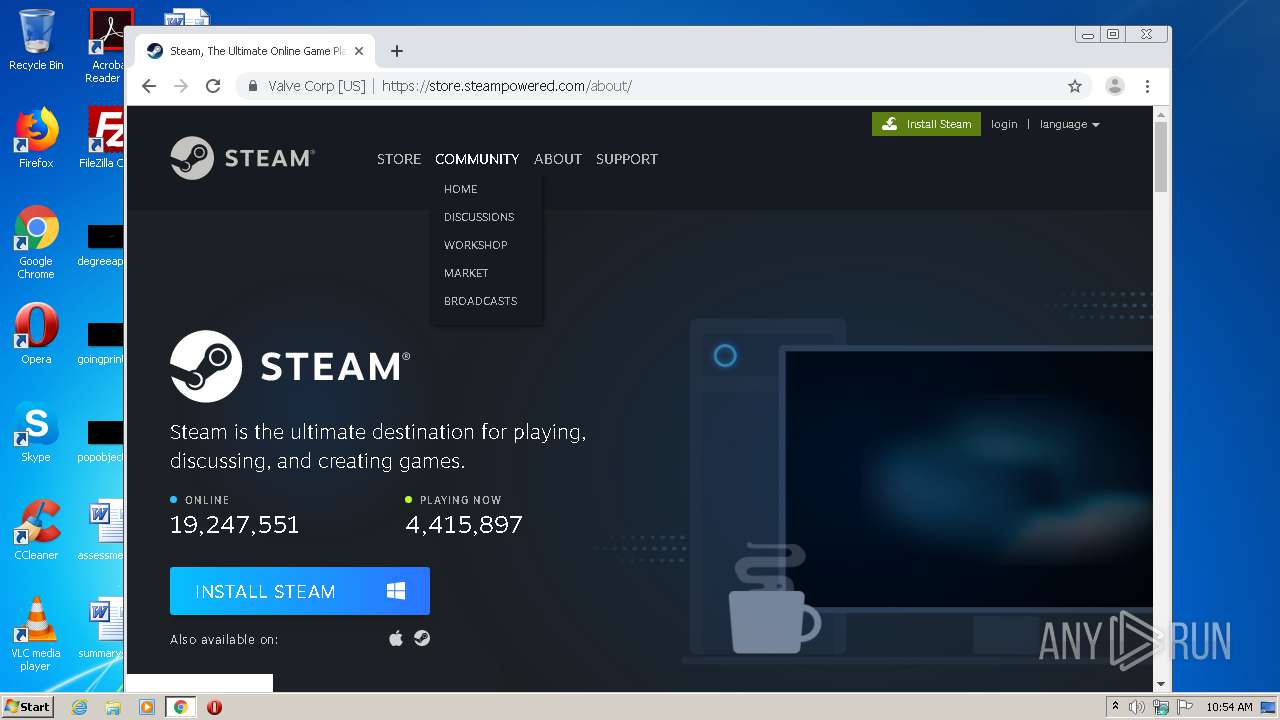Close the Steam browser tab

359,51
